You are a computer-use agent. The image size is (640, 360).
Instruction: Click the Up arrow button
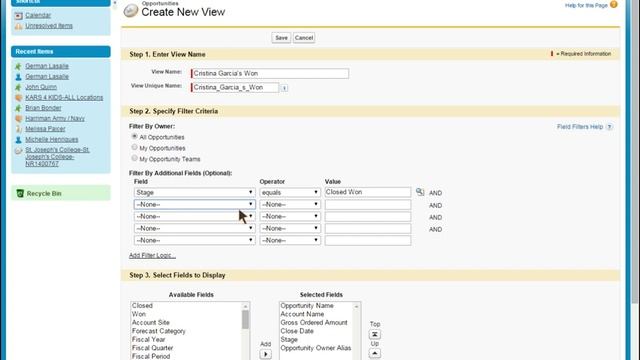[375, 353]
